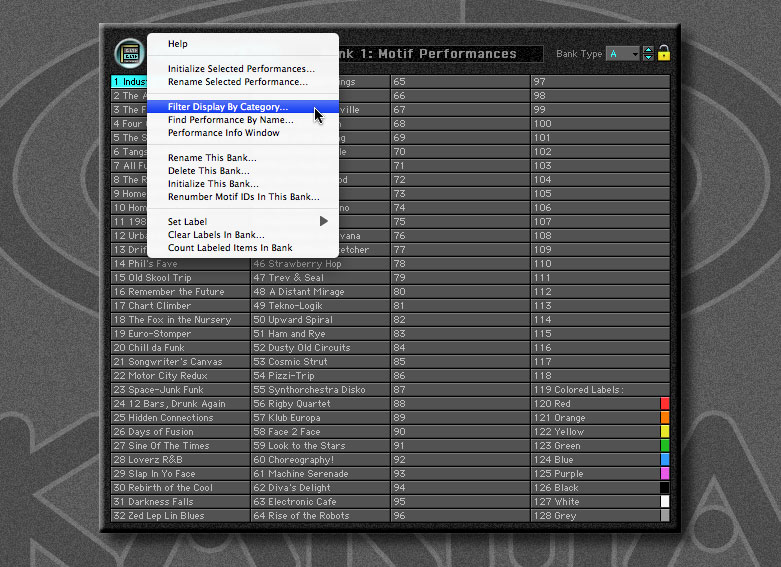Select Find Performance By Name in menu
This screenshot has width=781, height=567.
tap(230, 120)
